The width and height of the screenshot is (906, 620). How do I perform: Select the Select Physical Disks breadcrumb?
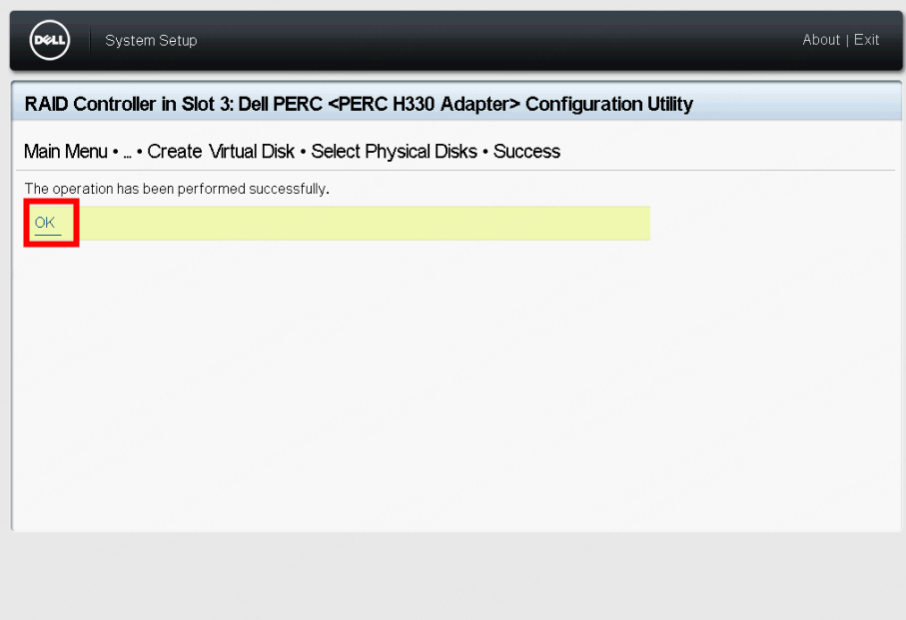(394, 152)
